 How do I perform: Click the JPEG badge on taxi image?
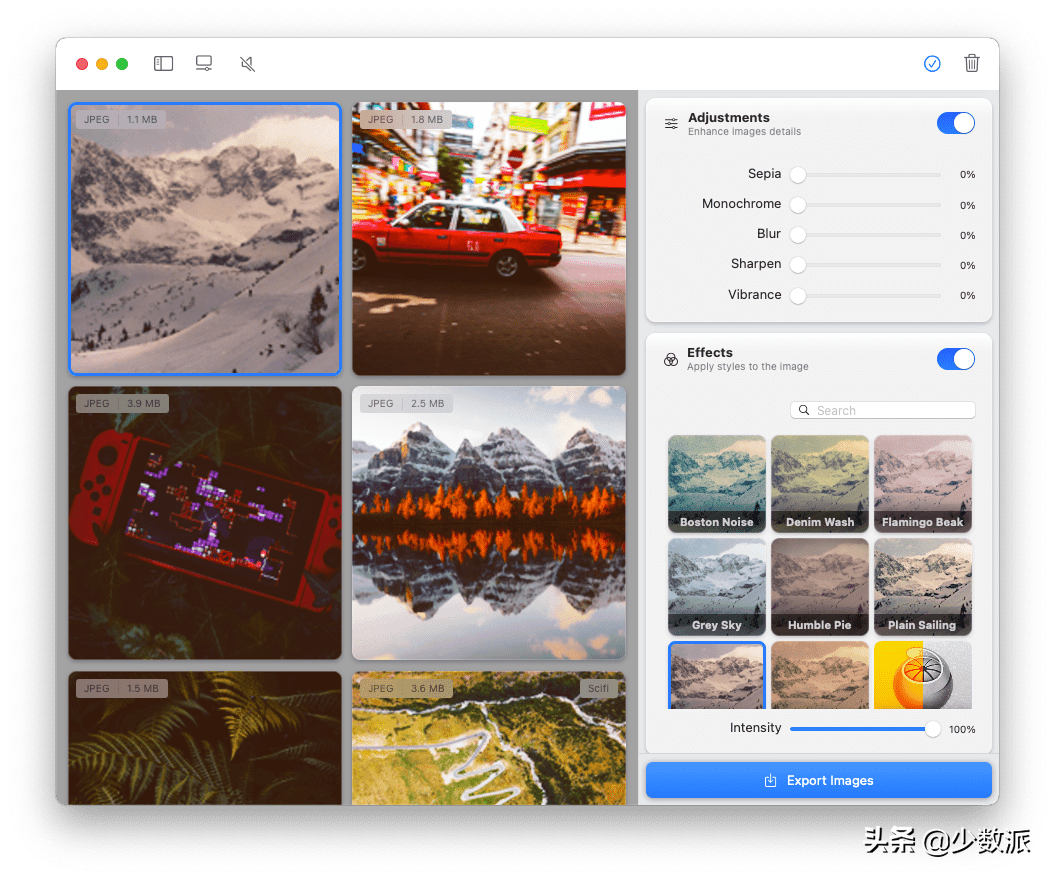381,120
